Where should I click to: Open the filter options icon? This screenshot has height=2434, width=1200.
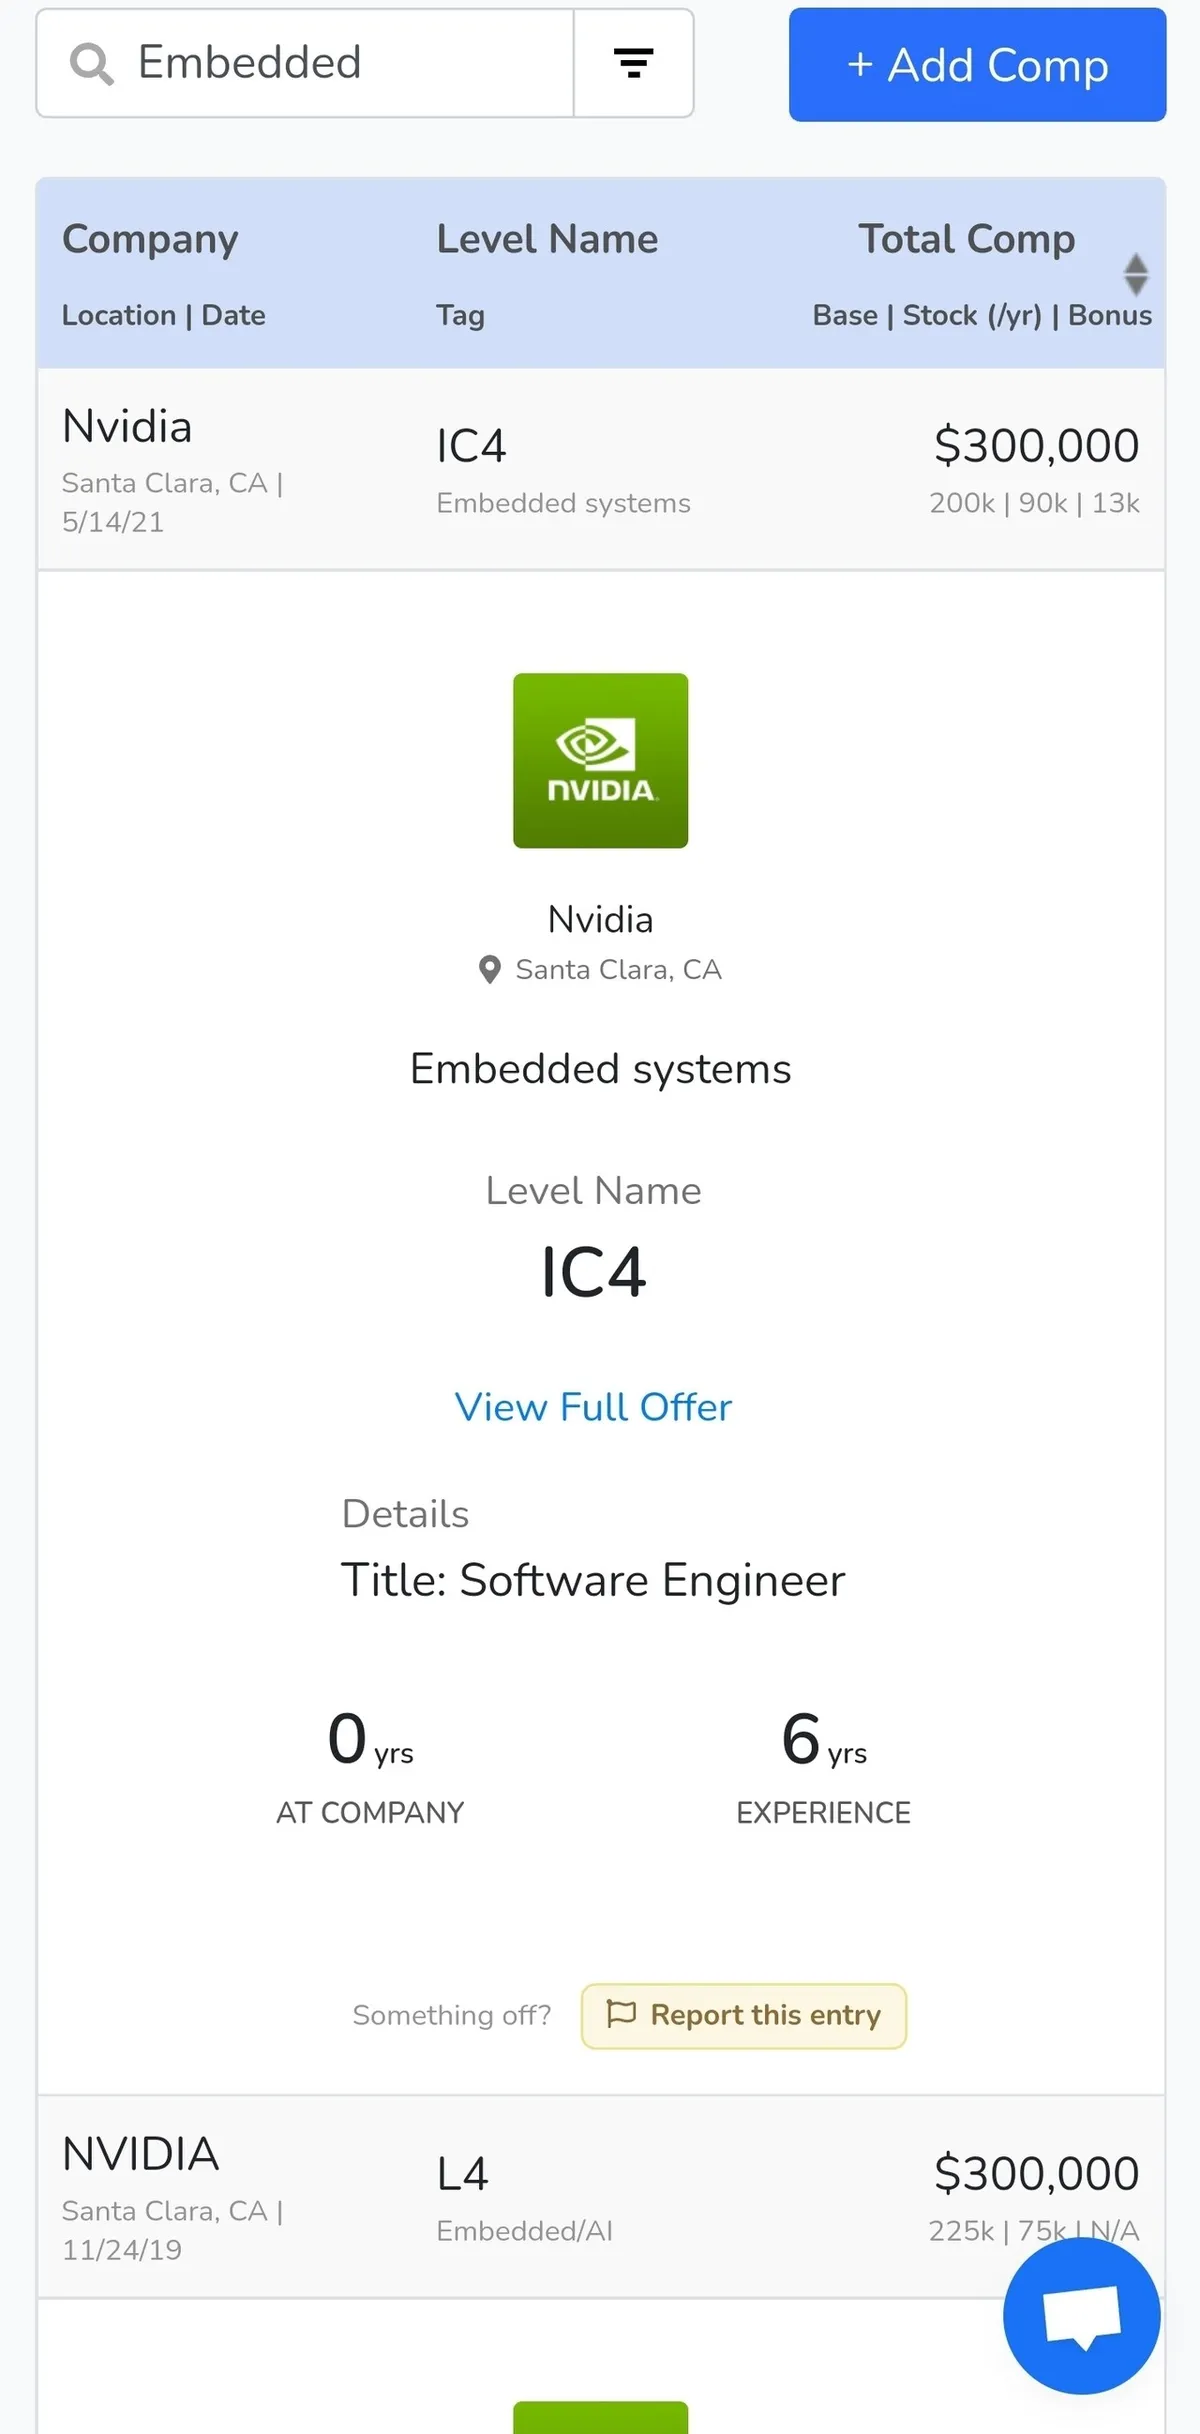633,64
